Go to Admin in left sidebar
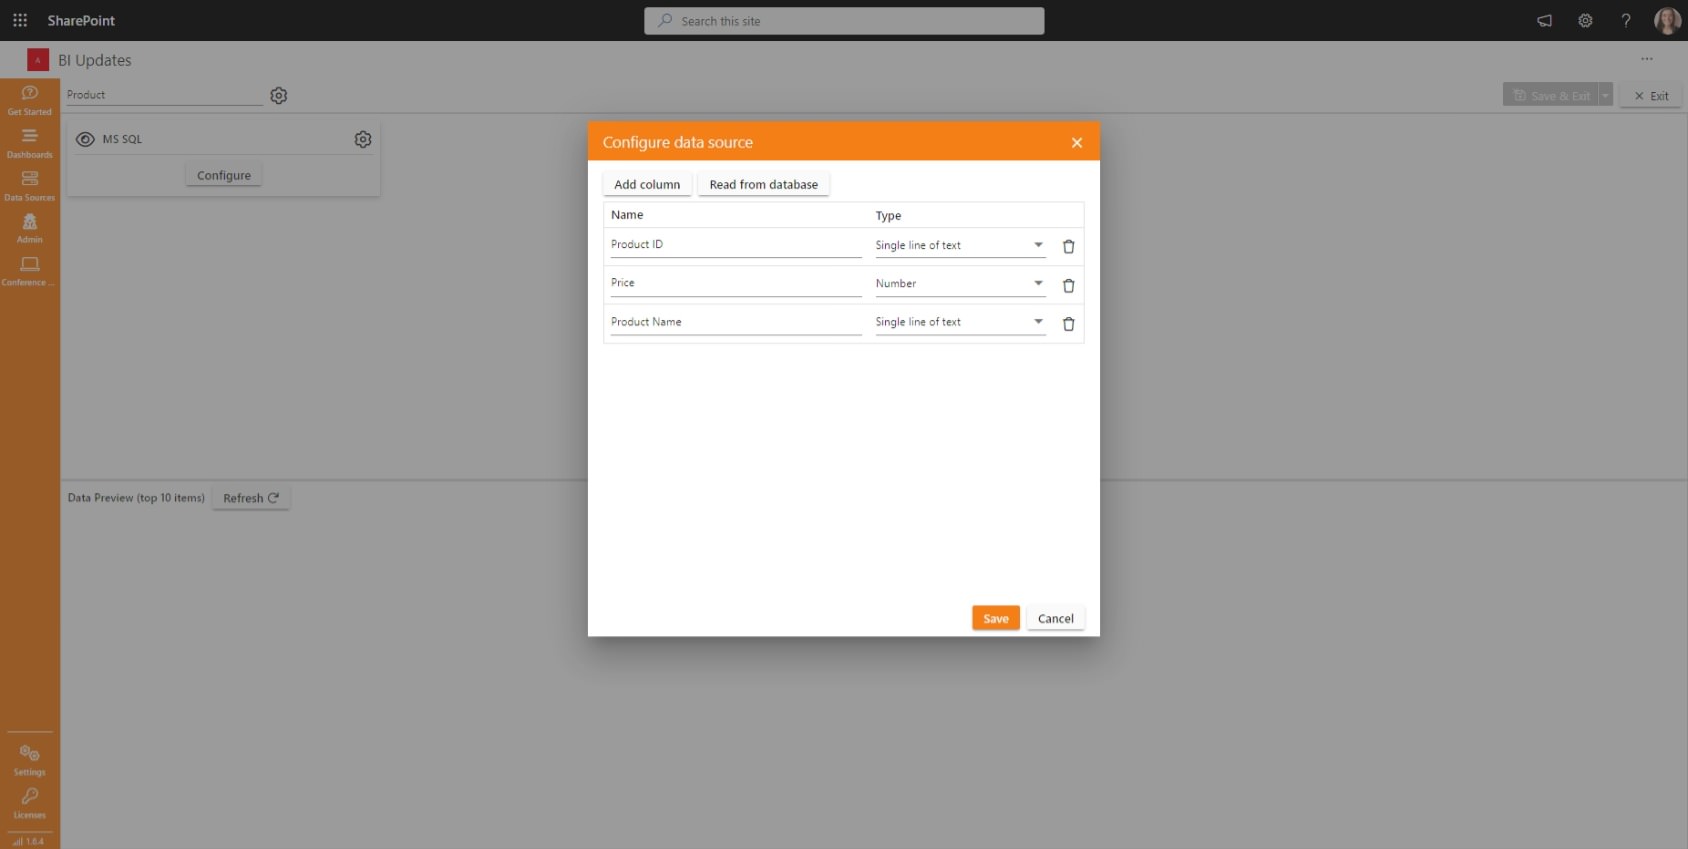This screenshot has height=849, width=1688. (x=30, y=228)
